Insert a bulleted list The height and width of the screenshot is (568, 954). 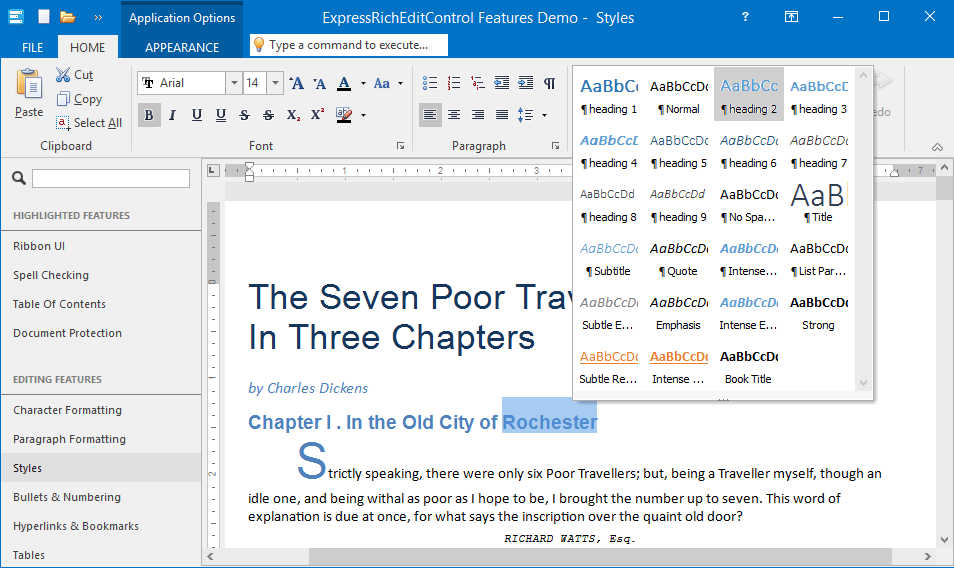tap(430, 83)
